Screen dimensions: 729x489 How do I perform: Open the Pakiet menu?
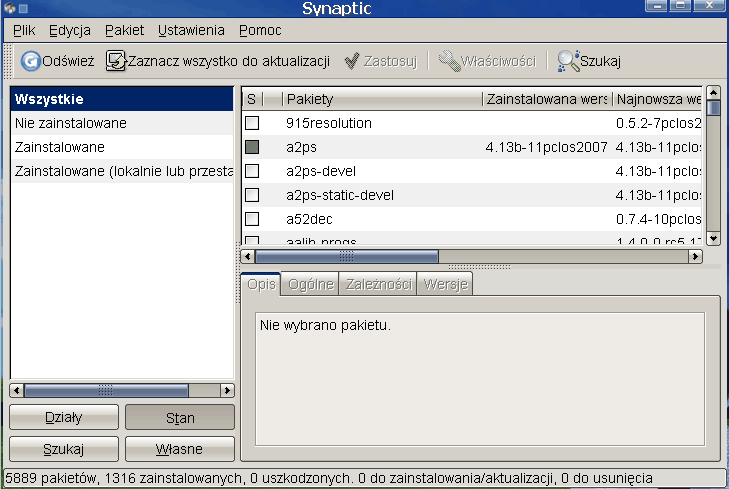125,30
